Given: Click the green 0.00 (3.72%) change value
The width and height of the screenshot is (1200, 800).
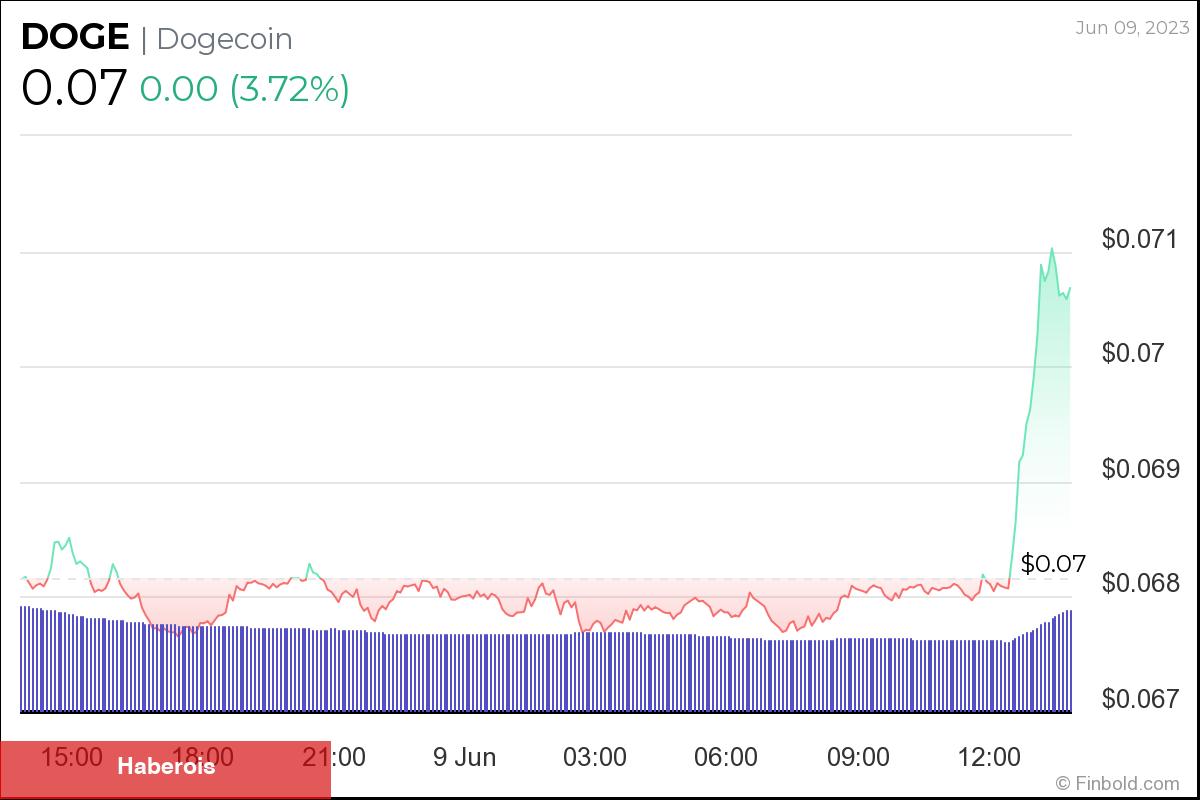Looking at the screenshot, I should 245,89.
